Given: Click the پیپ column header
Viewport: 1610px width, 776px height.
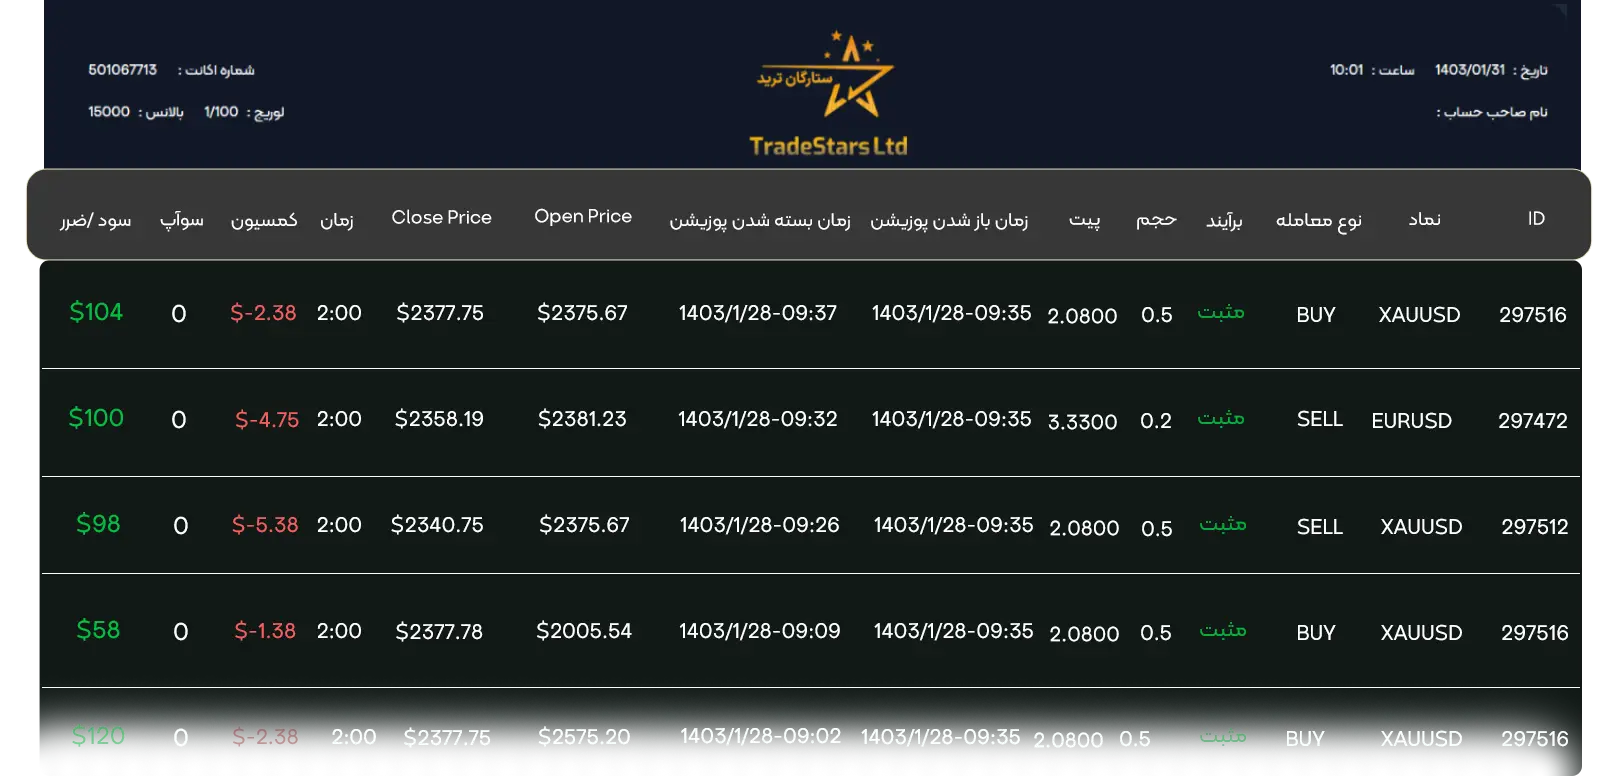Looking at the screenshot, I should (1084, 220).
